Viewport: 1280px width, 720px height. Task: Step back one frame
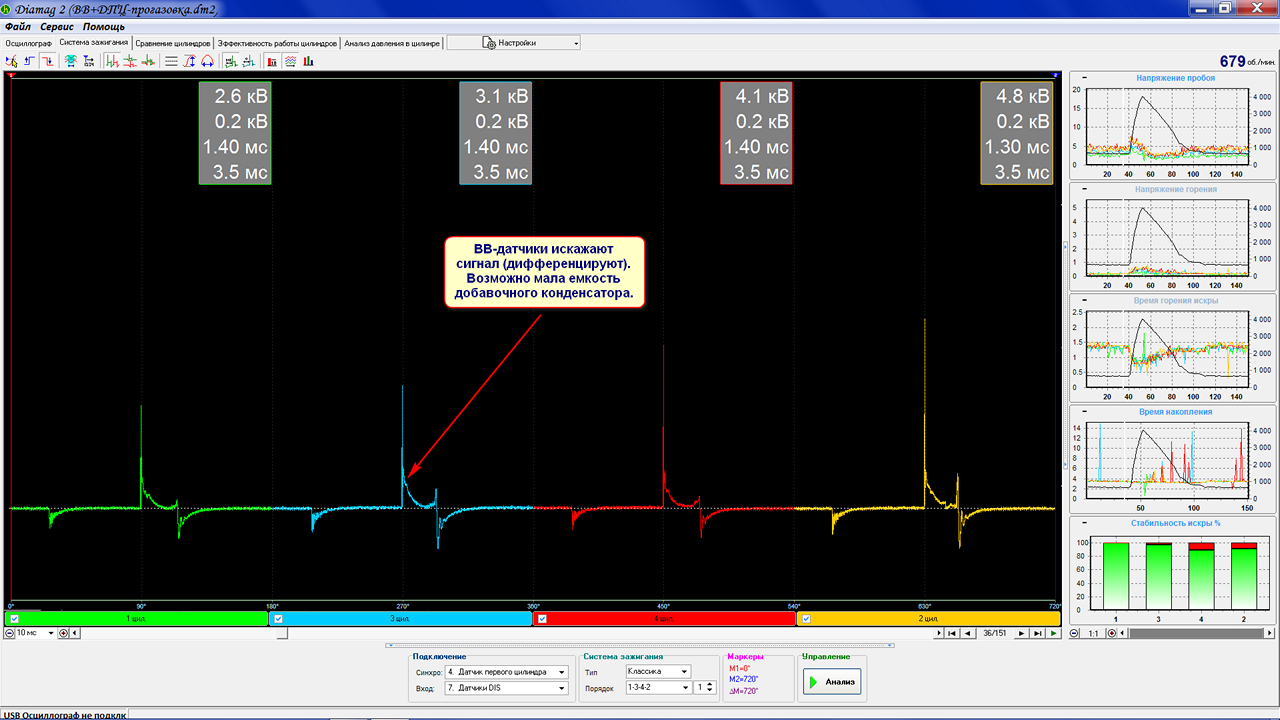tap(968, 633)
